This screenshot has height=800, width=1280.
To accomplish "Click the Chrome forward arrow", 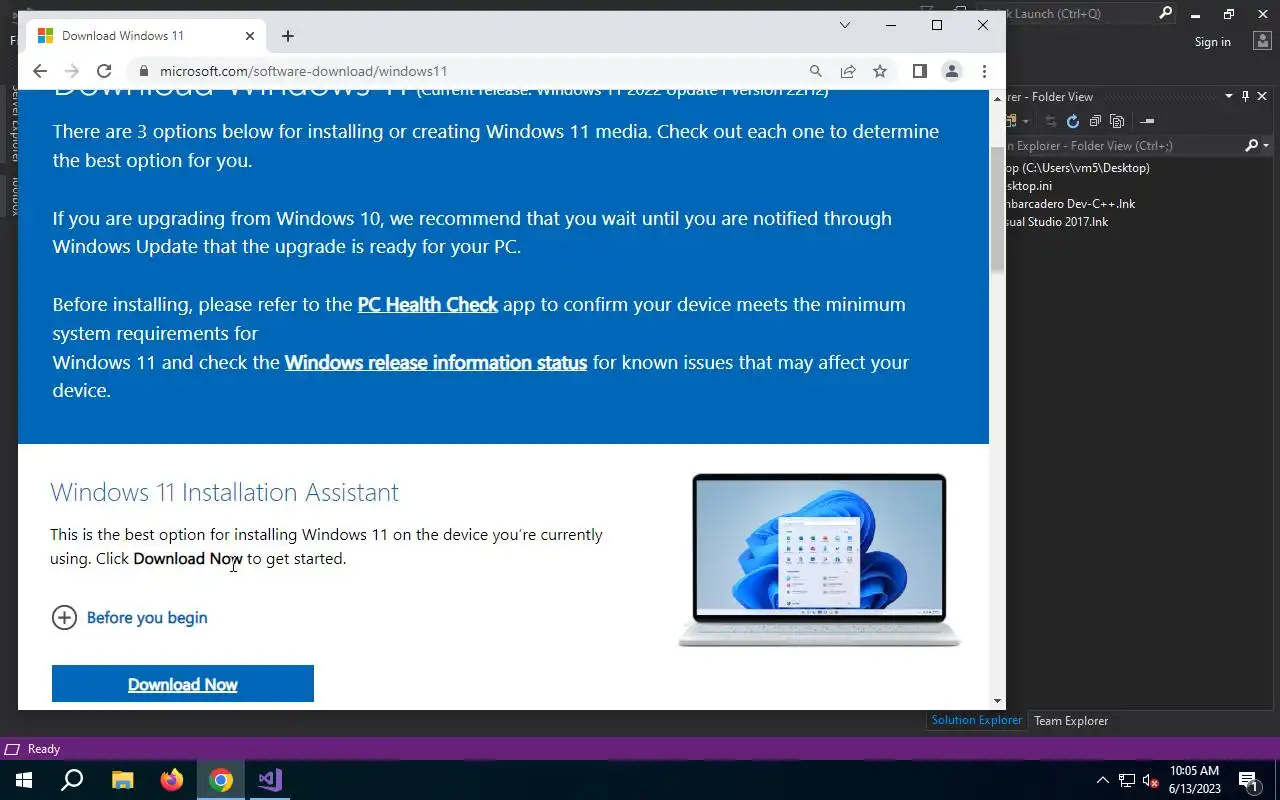I will 71,71.
